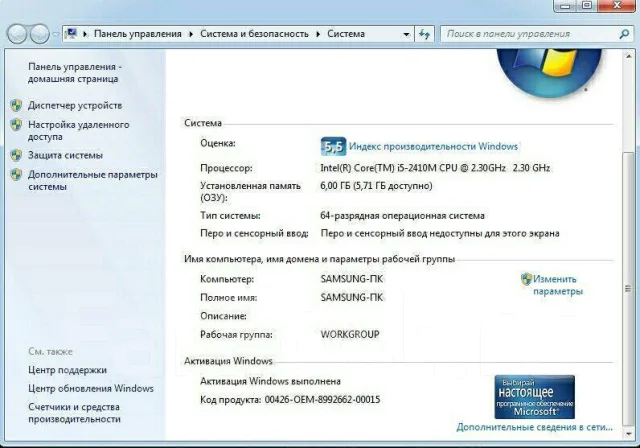Open Центр поддержки link

point(67,370)
